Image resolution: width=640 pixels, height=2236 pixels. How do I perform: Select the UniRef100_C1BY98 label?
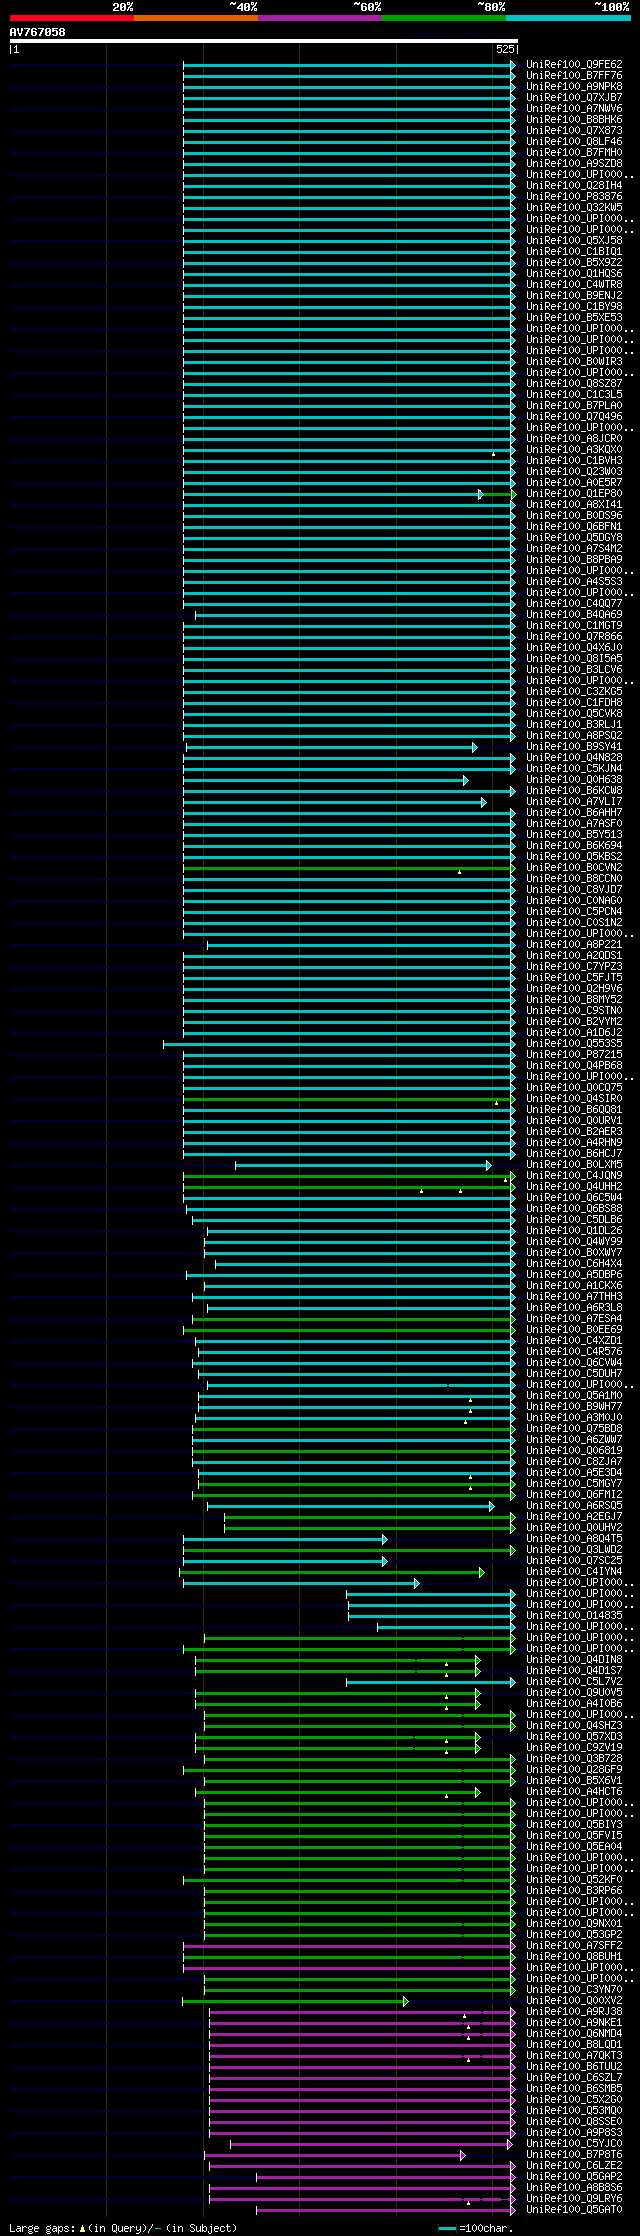574,307
